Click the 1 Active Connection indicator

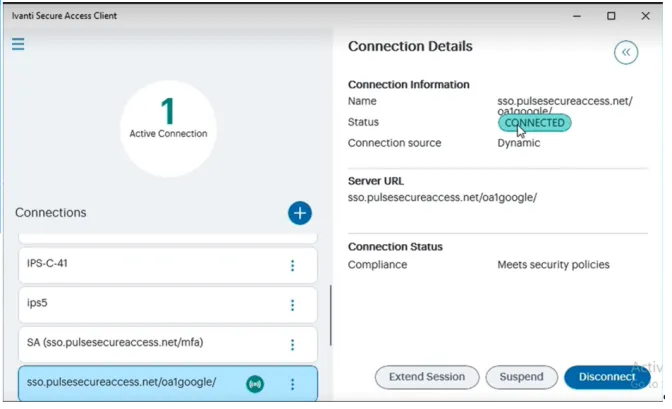click(168, 129)
